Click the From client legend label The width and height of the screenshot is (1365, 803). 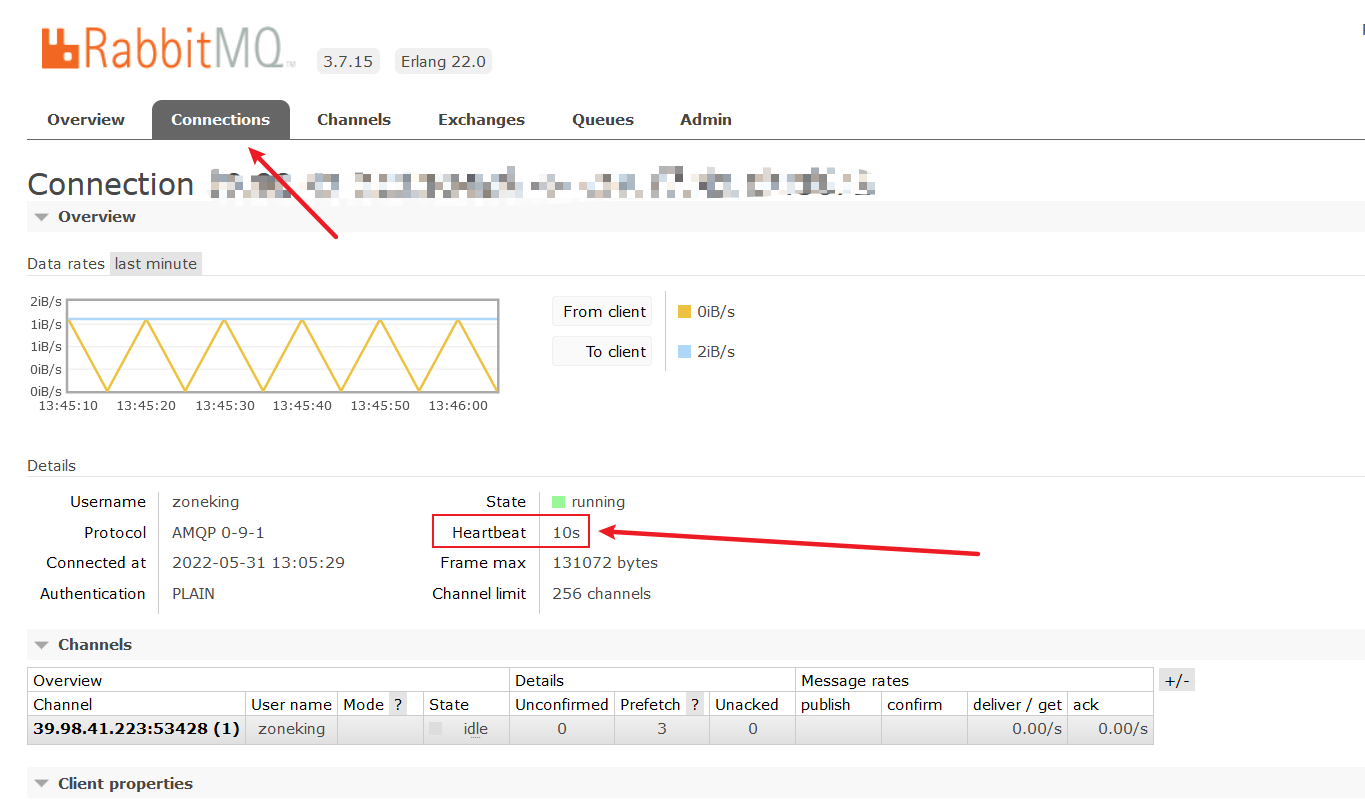tap(604, 312)
